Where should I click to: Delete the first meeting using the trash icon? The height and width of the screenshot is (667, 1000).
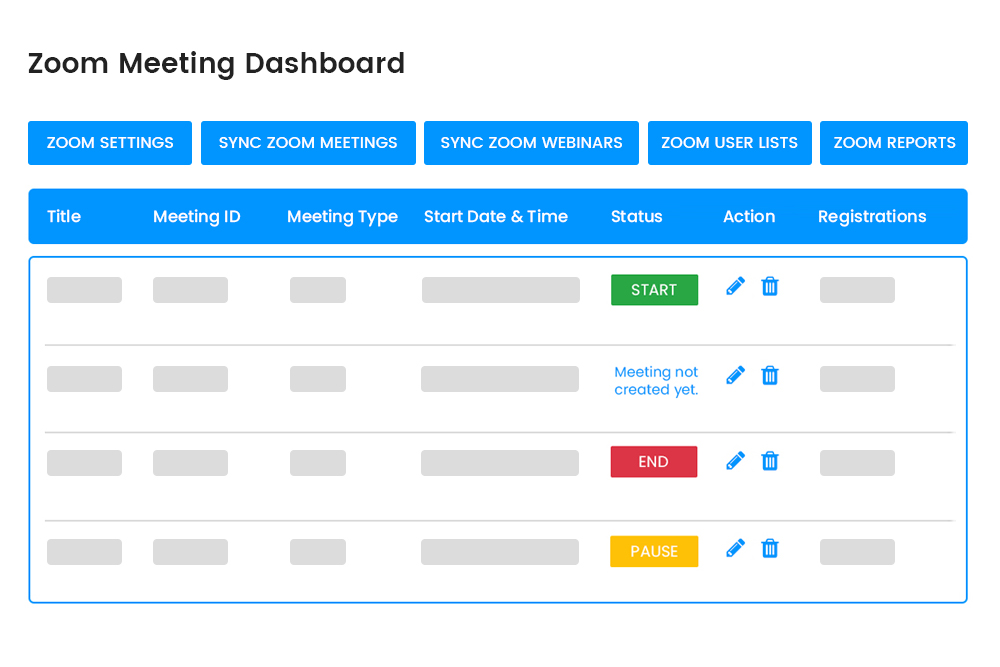(x=769, y=286)
